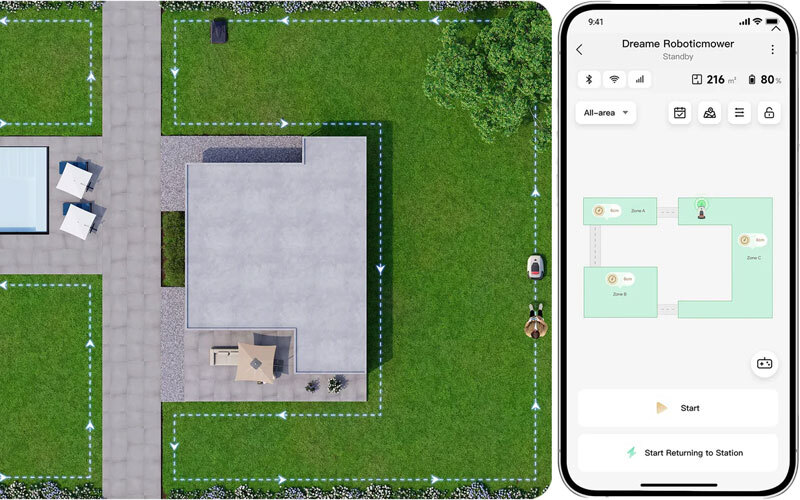Open the three-dot more options menu
The image size is (800, 500).
[x=772, y=50]
